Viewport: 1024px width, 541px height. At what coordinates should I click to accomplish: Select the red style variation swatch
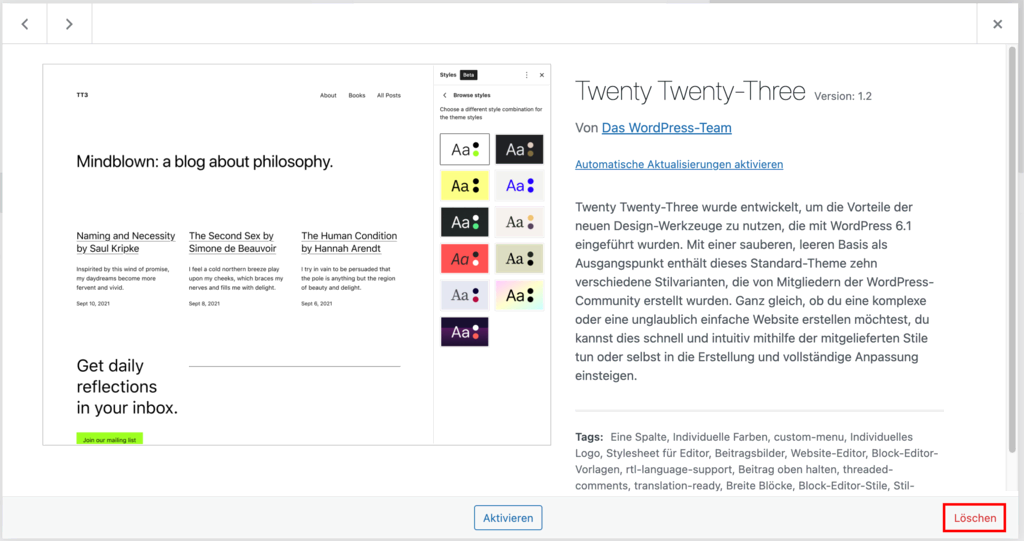tap(464, 259)
